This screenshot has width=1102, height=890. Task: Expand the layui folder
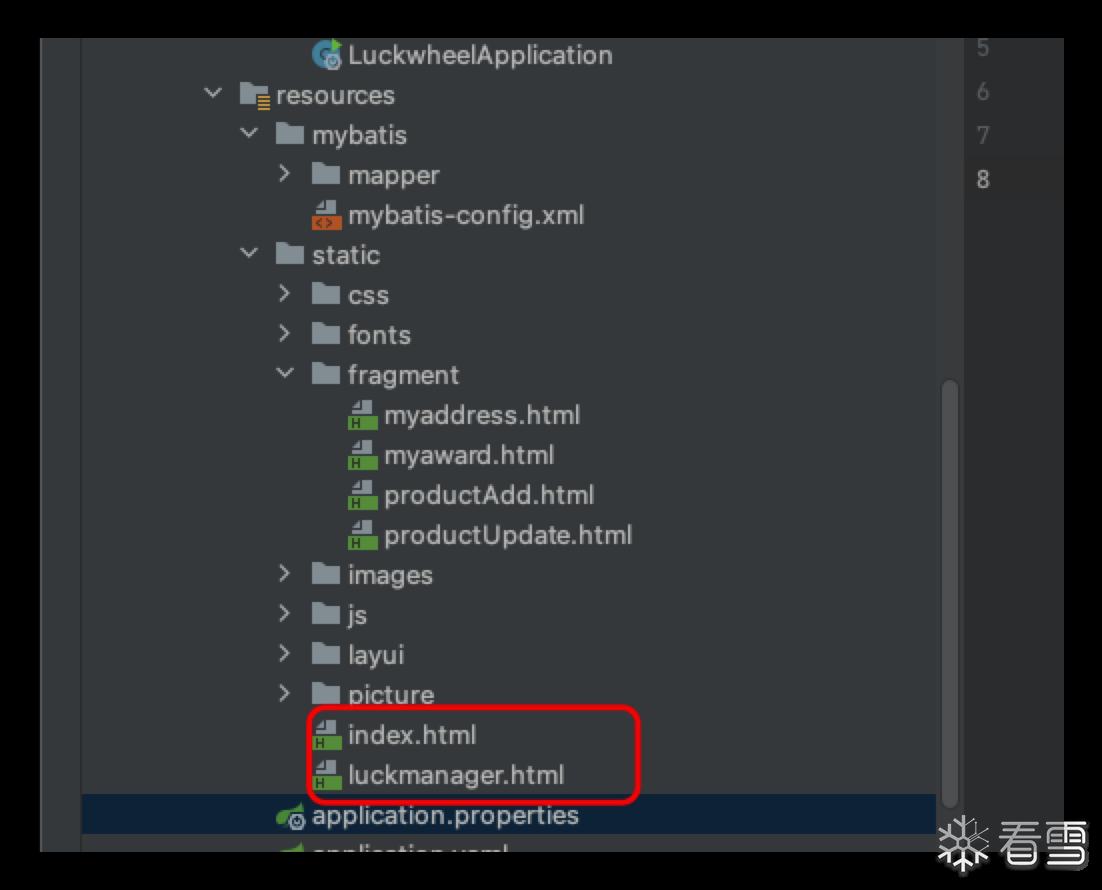click(x=285, y=654)
